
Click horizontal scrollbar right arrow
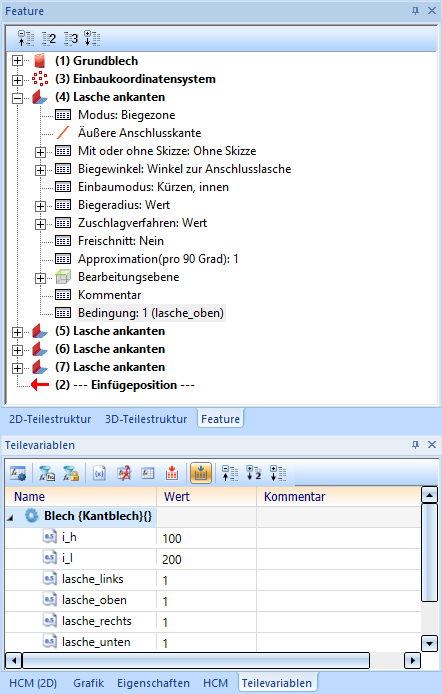click(x=412, y=660)
